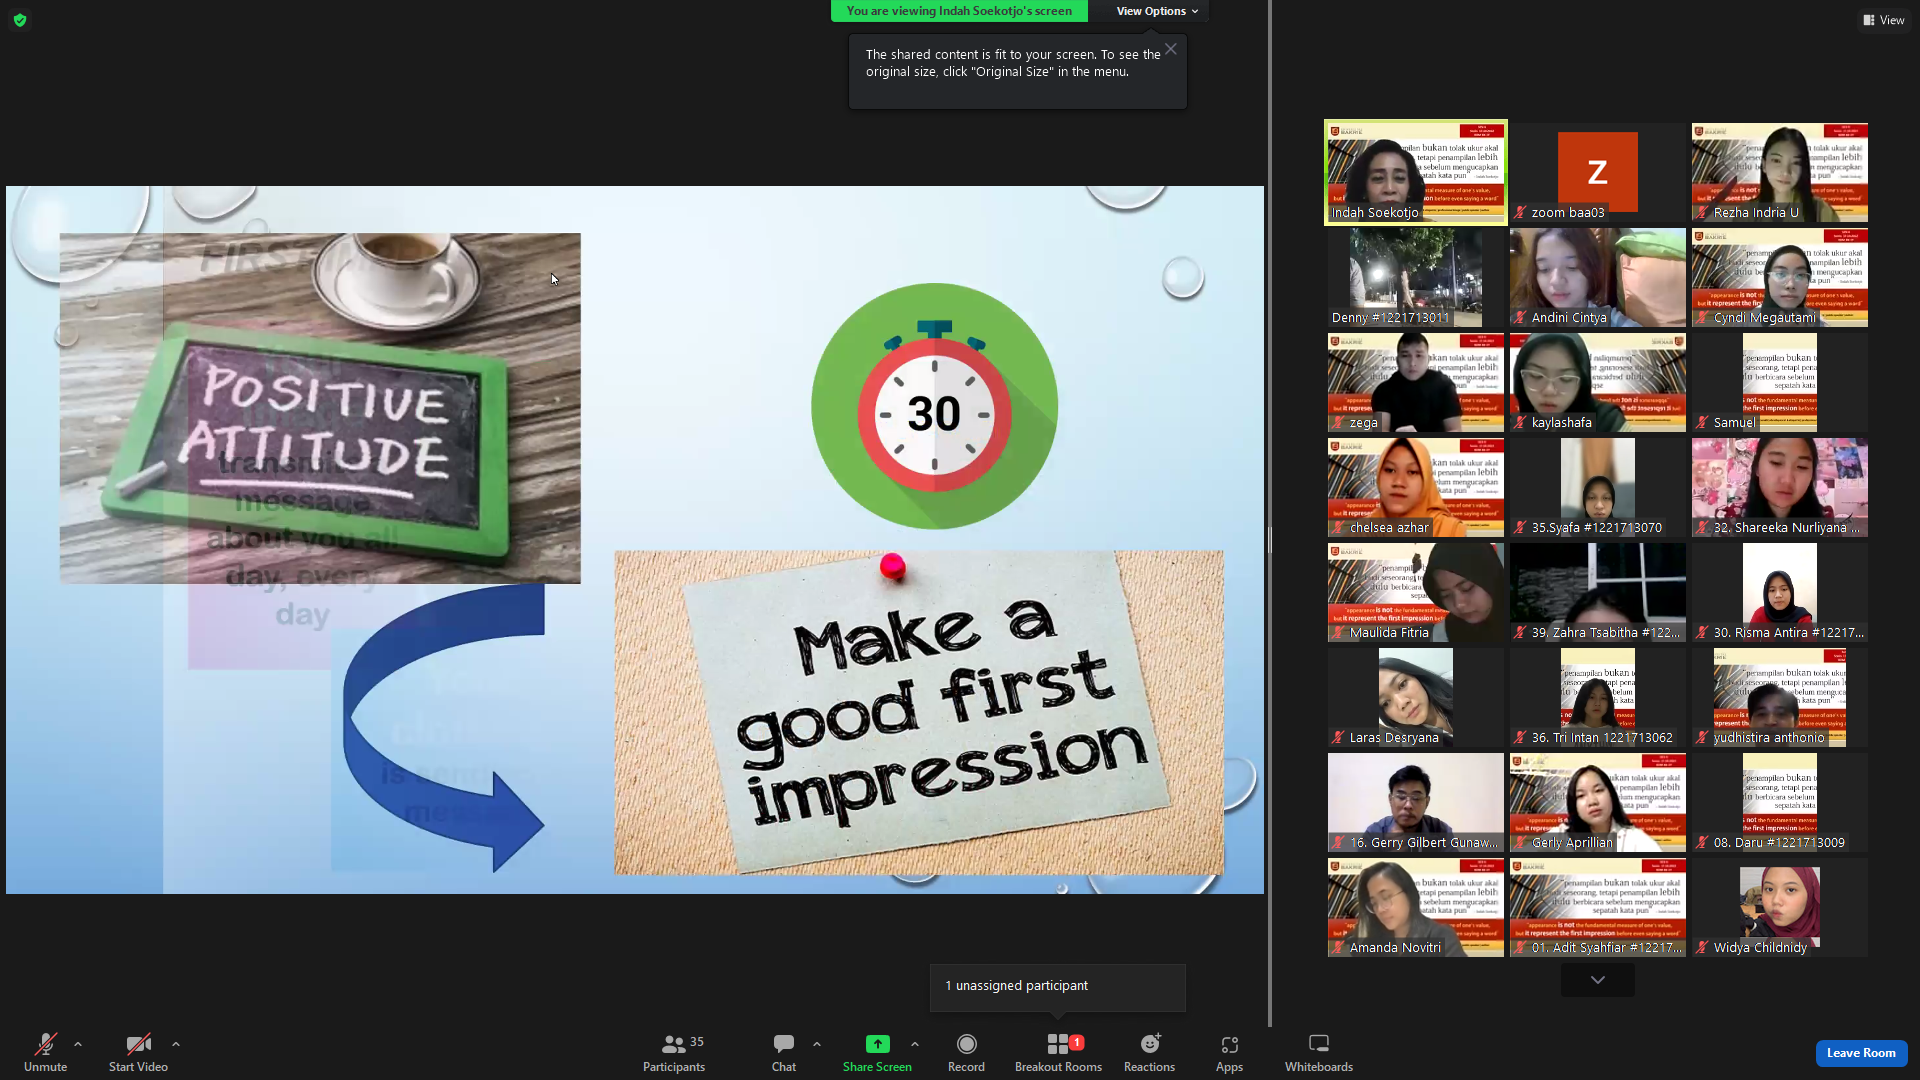The height and width of the screenshot is (1080, 1920).
Task: Select 30. Risma Antira video tile
Action: click(x=1779, y=592)
